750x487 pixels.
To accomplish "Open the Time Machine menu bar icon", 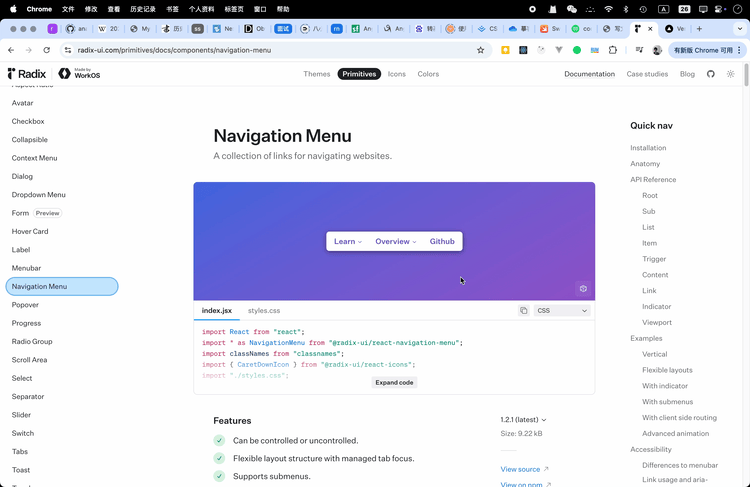I will click(643, 9).
